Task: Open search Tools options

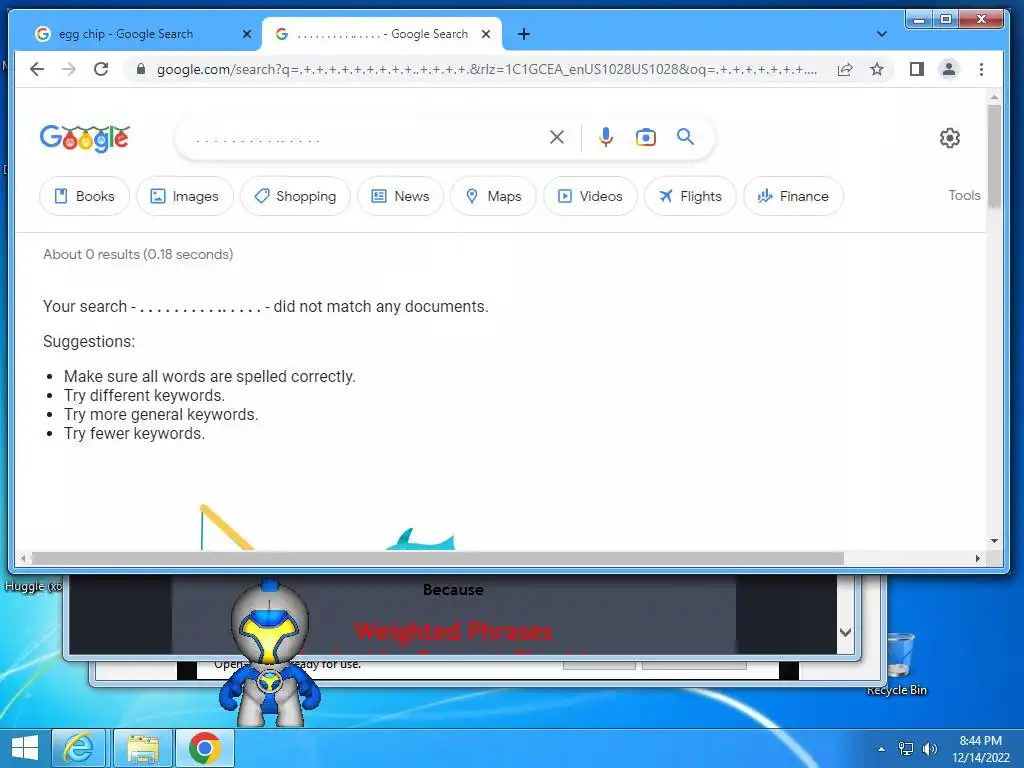Action: pyautogui.click(x=964, y=195)
